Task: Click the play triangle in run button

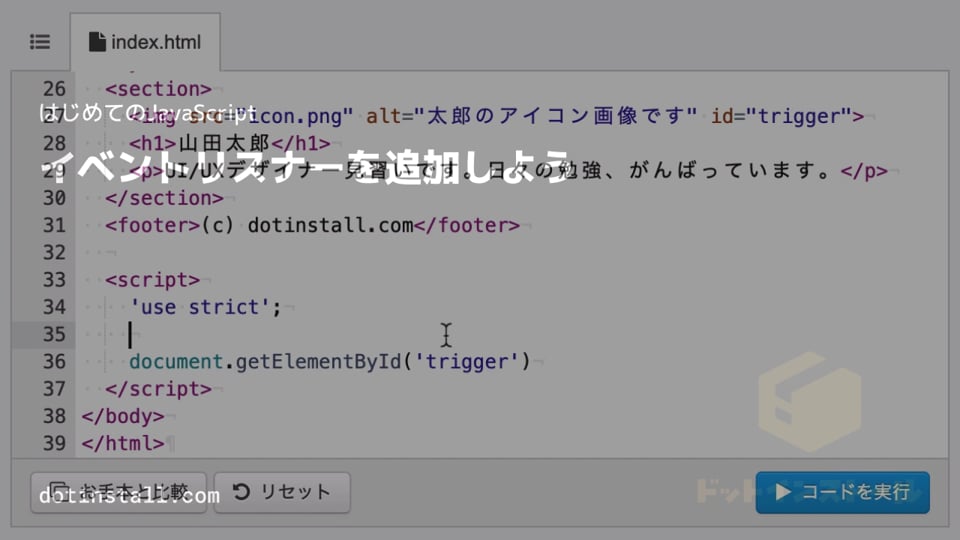Action: point(783,492)
